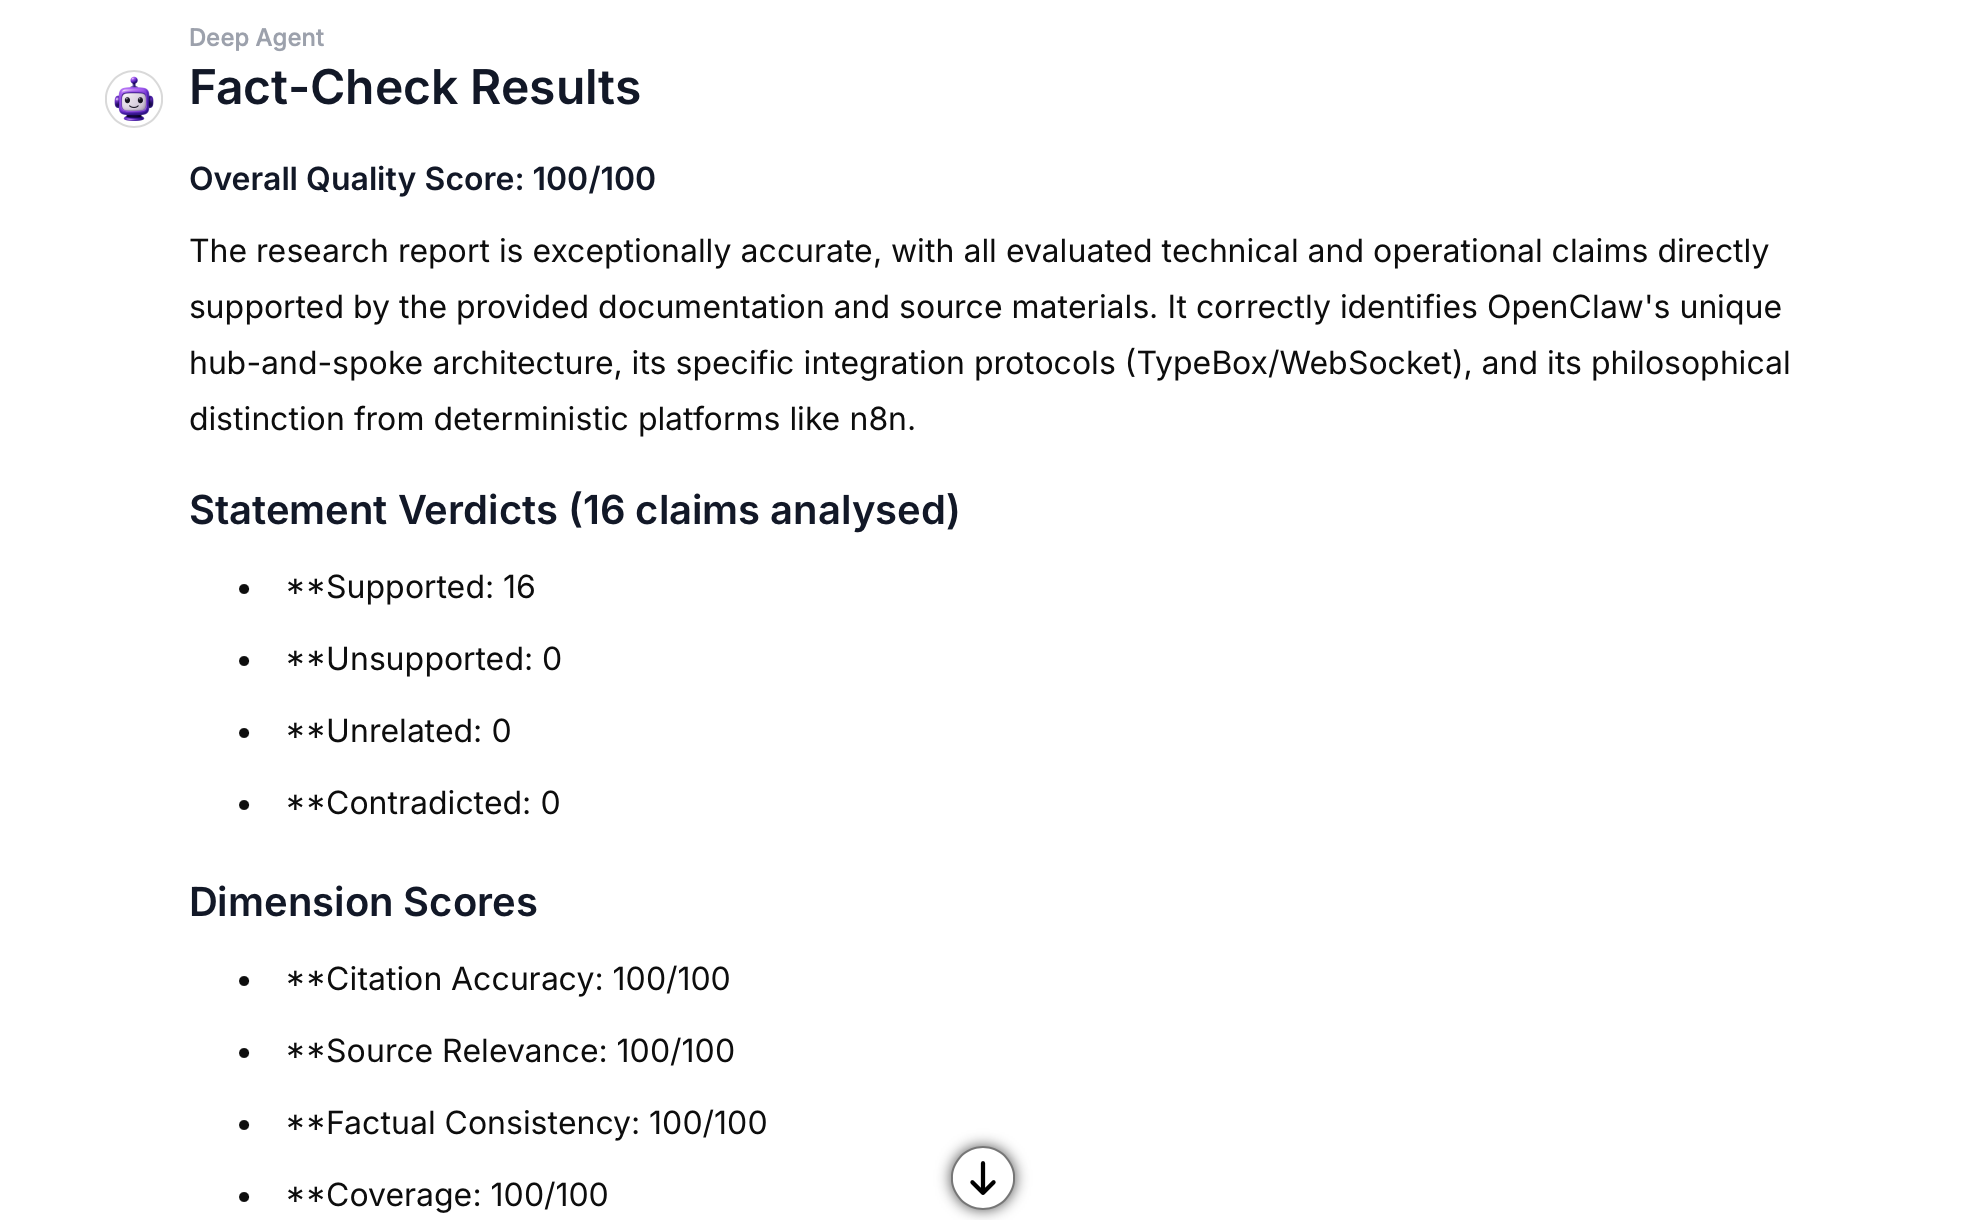Click the paragraph's first line starting 'The research report'
The height and width of the screenshot is (1220, 1972).
[x=978, y=251]
